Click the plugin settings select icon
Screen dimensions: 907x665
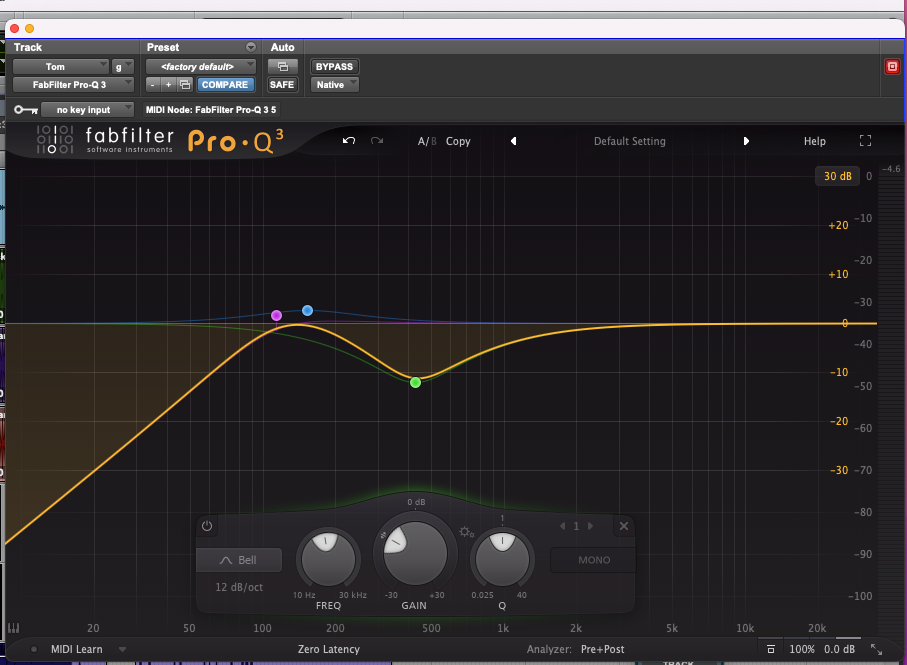(x=185, y=84)
